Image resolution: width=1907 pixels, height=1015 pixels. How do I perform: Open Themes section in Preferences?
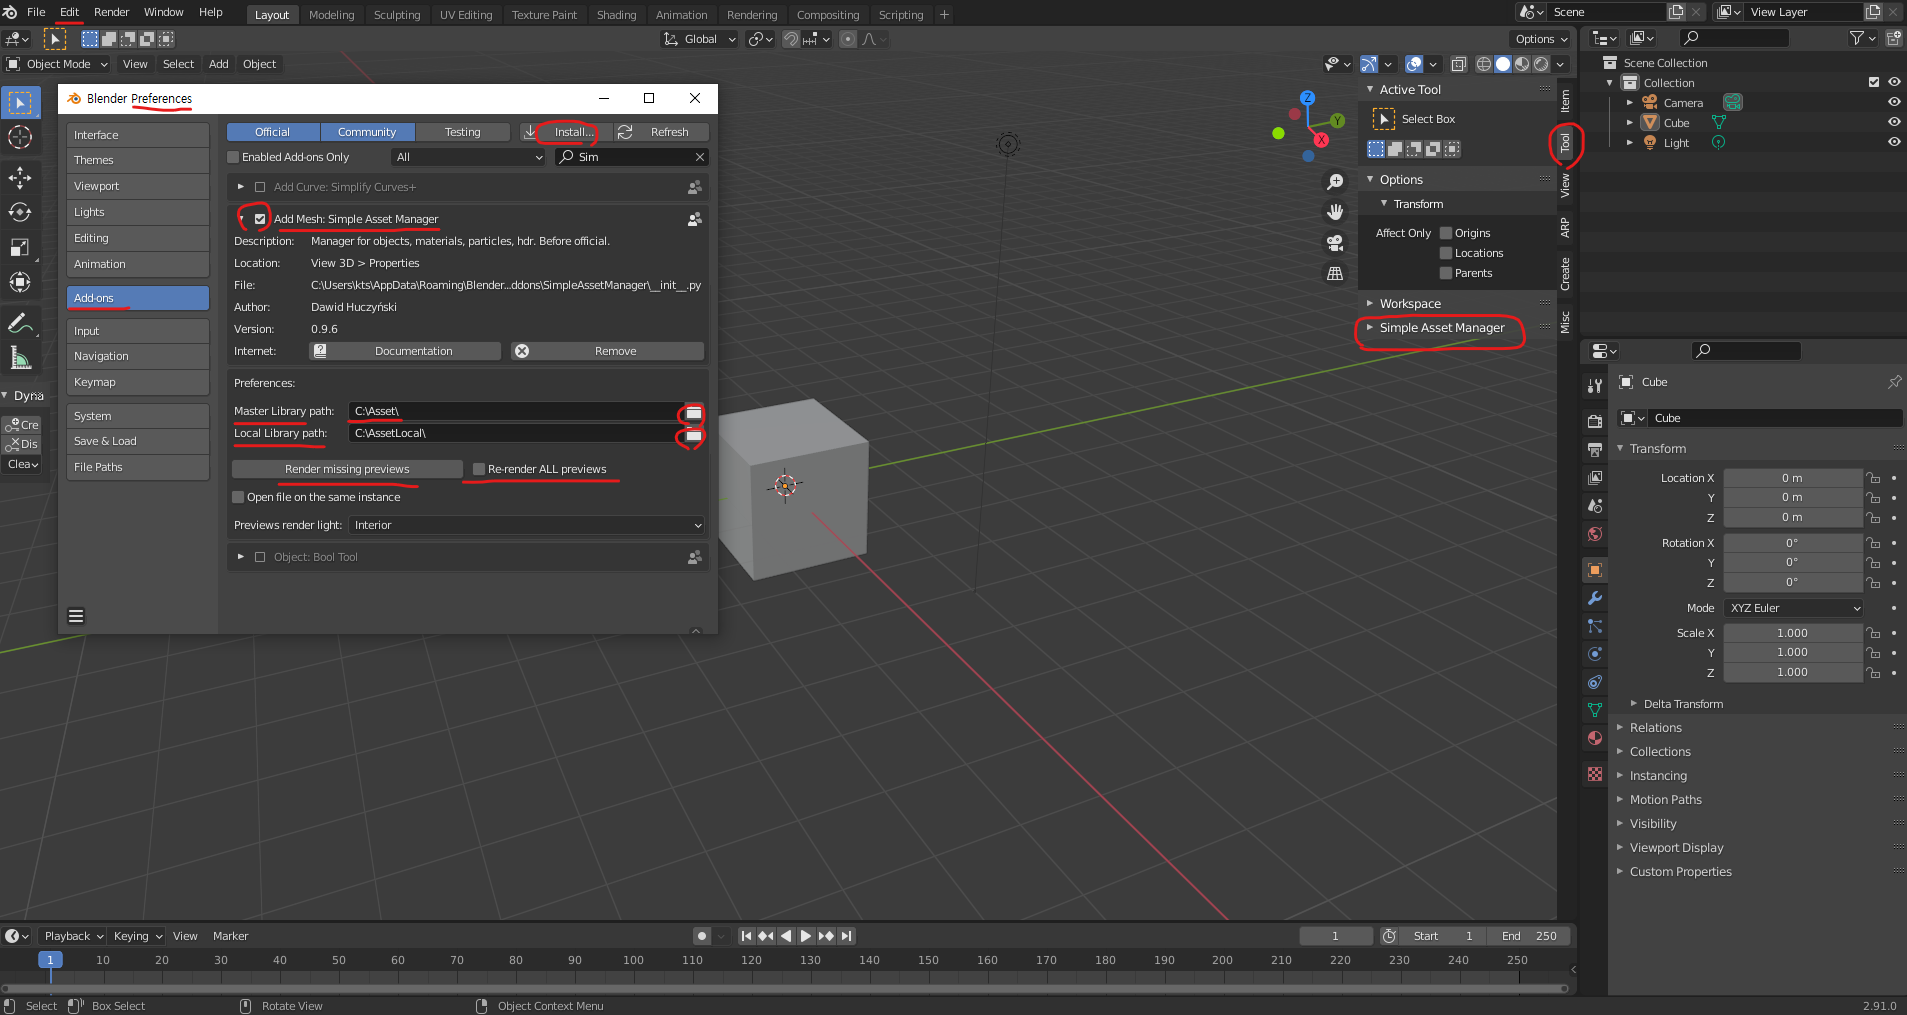[138, 160]
